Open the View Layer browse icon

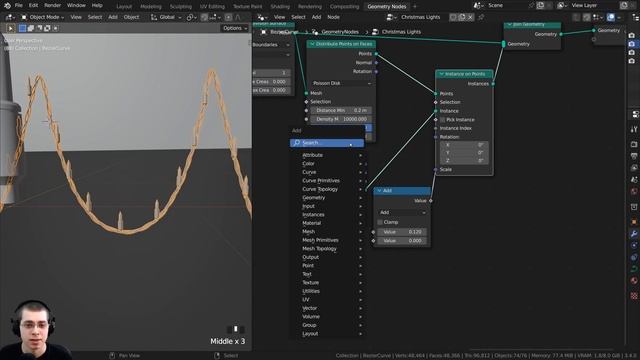pyautogui.click(x=562, y=5)
